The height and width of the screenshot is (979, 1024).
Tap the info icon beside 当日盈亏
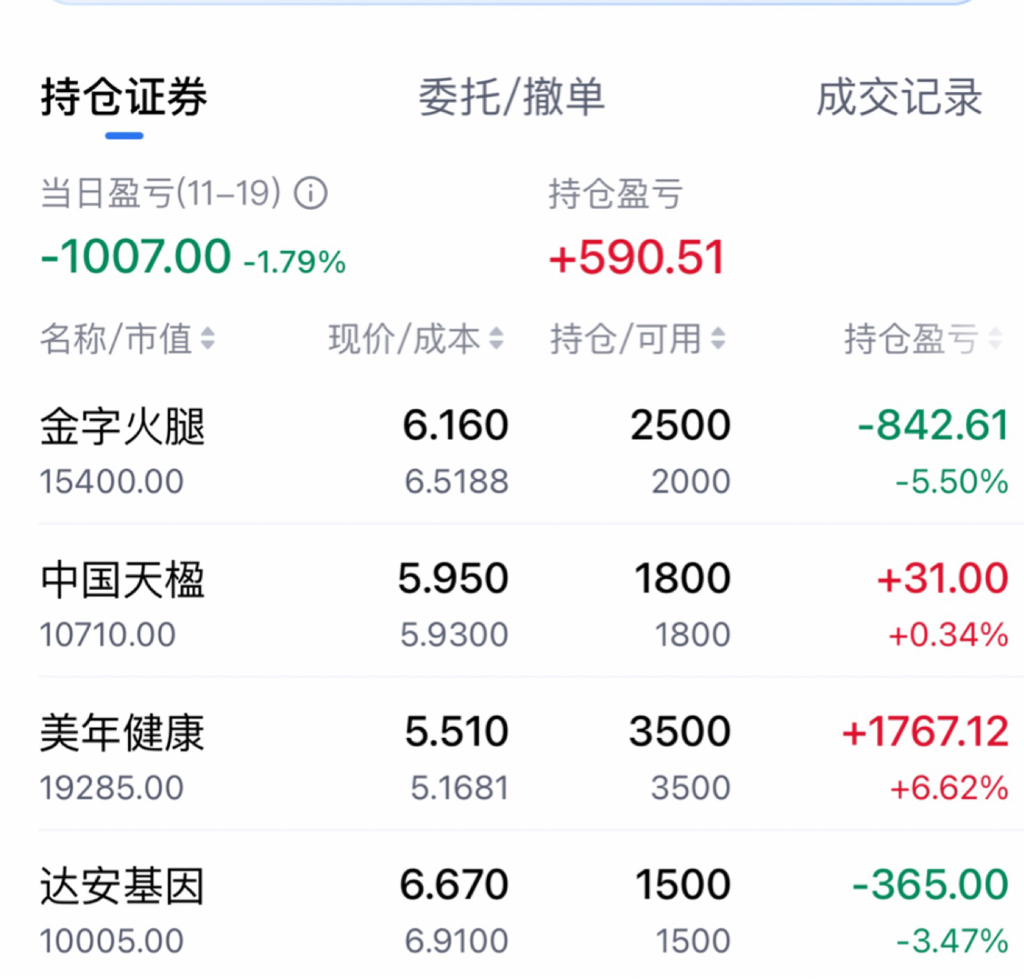[310, 193]
